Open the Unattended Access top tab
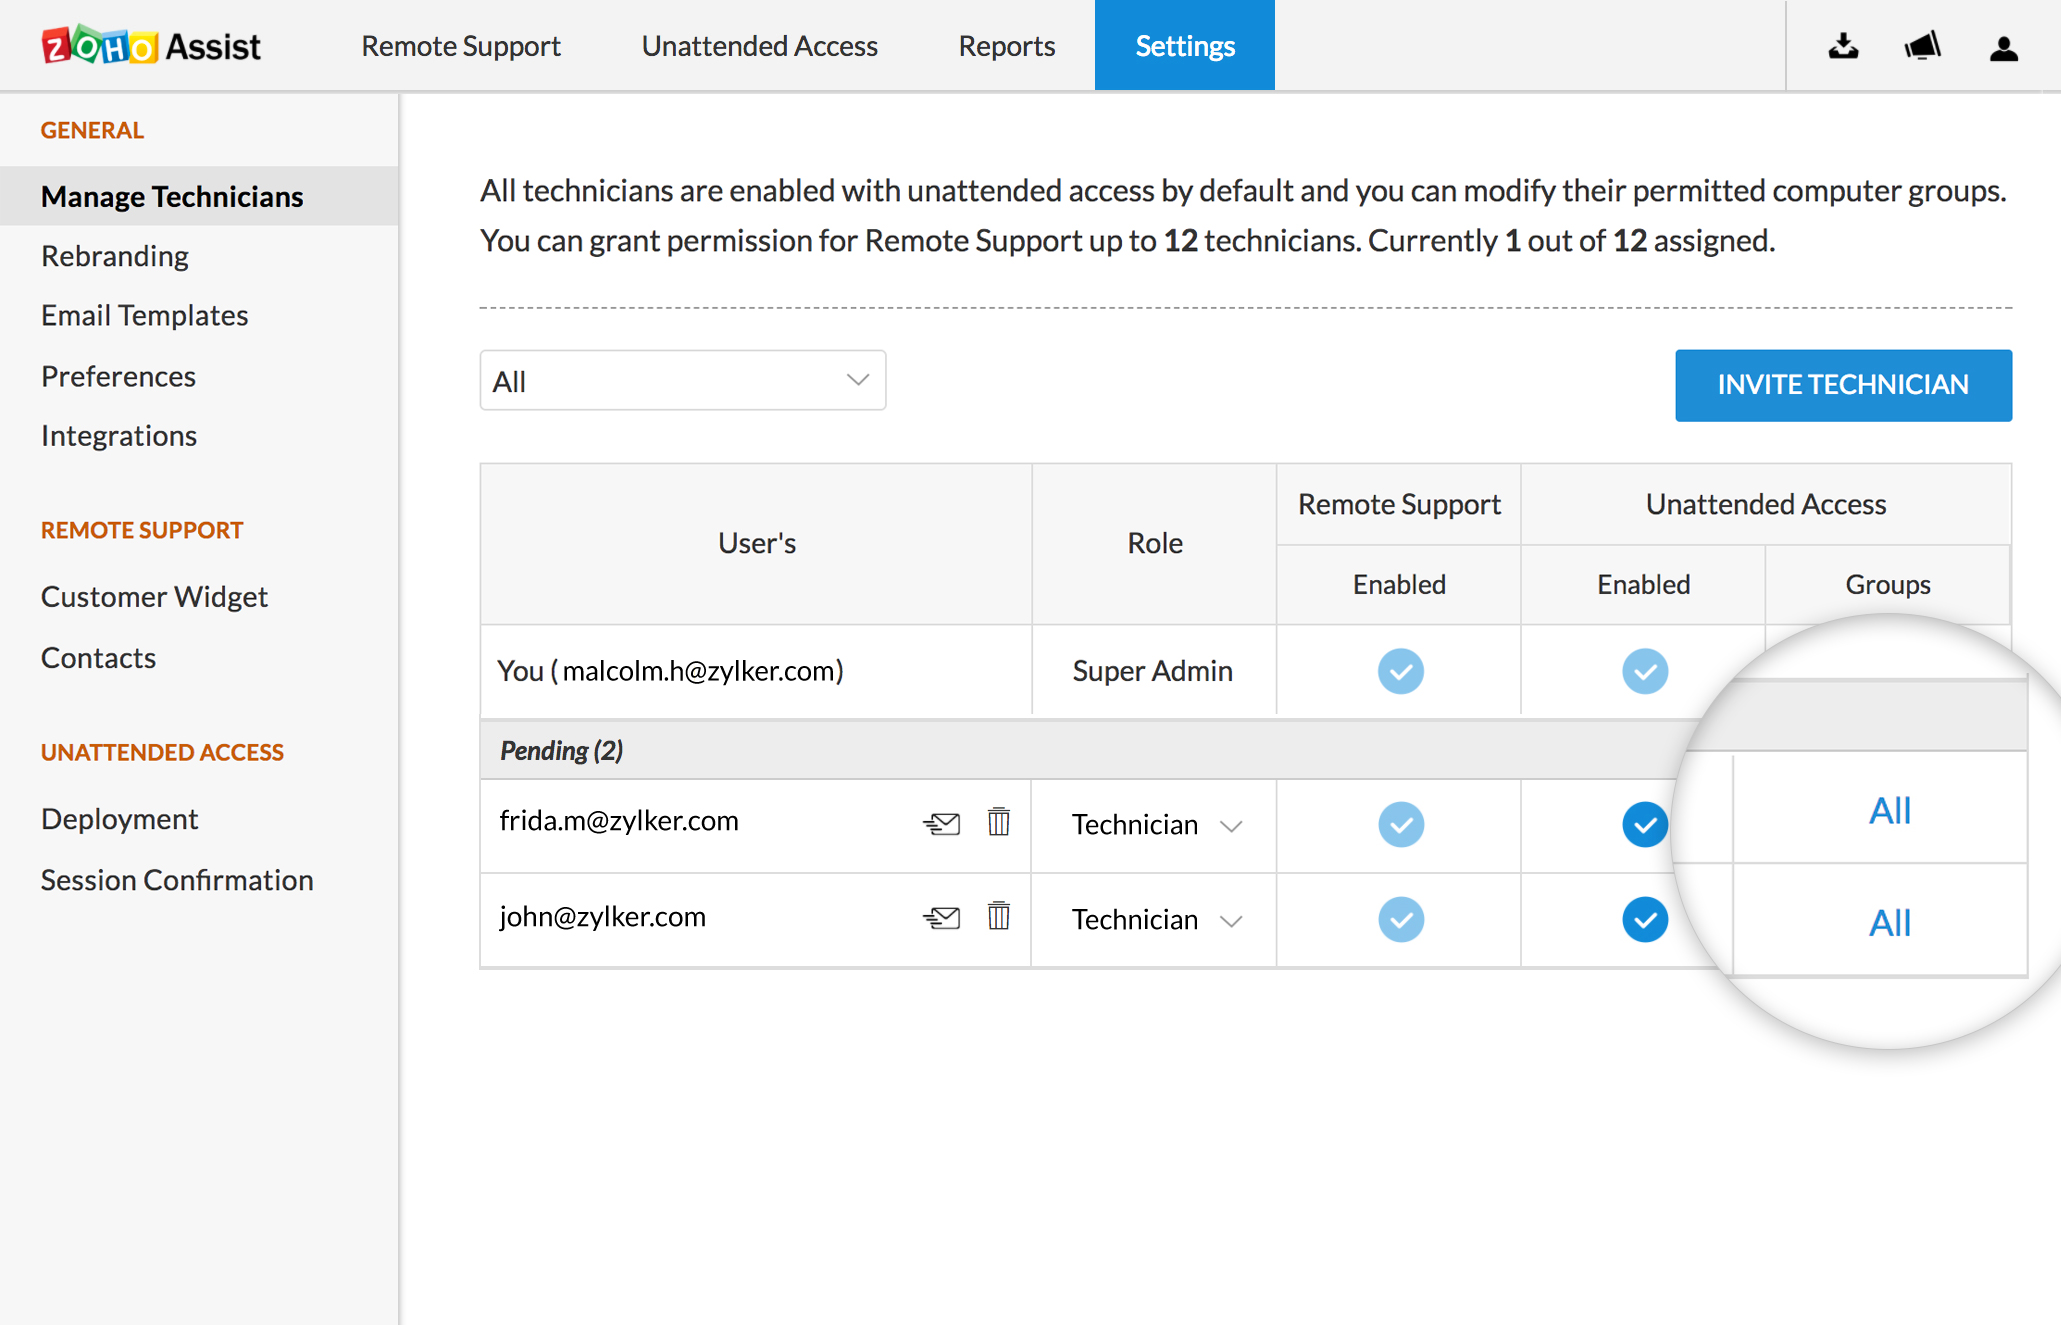Screen dimensions: 2061x1325 (x=759, y=46)
